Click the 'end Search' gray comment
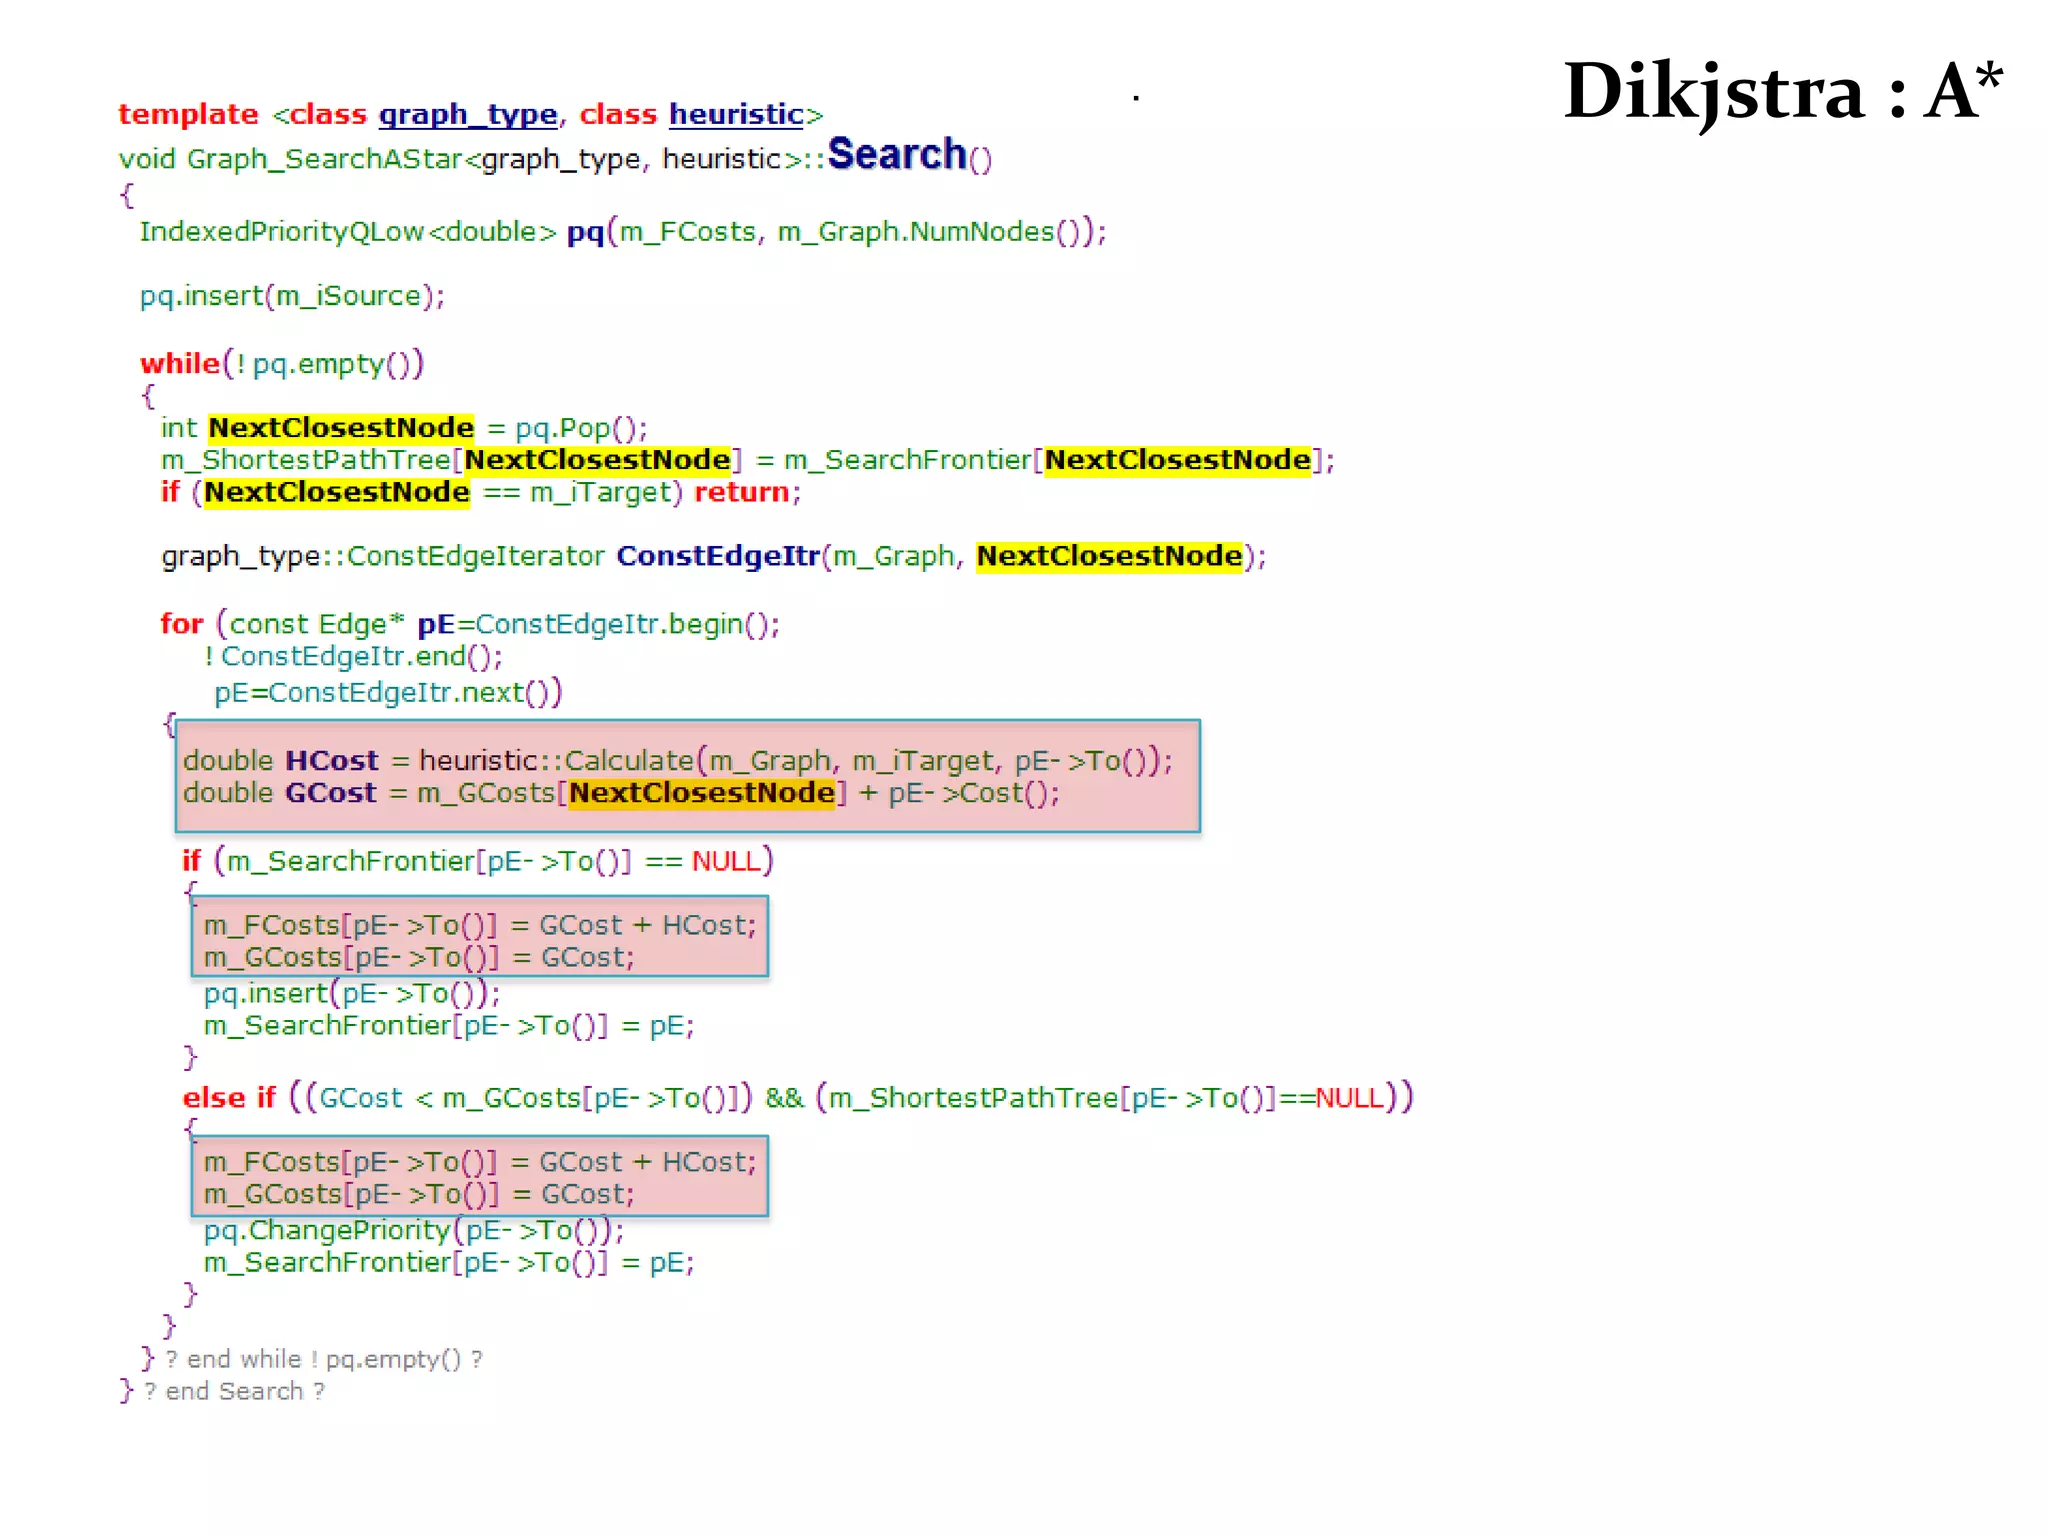Screen dimensions: 2048x1536 [234, 1392]
